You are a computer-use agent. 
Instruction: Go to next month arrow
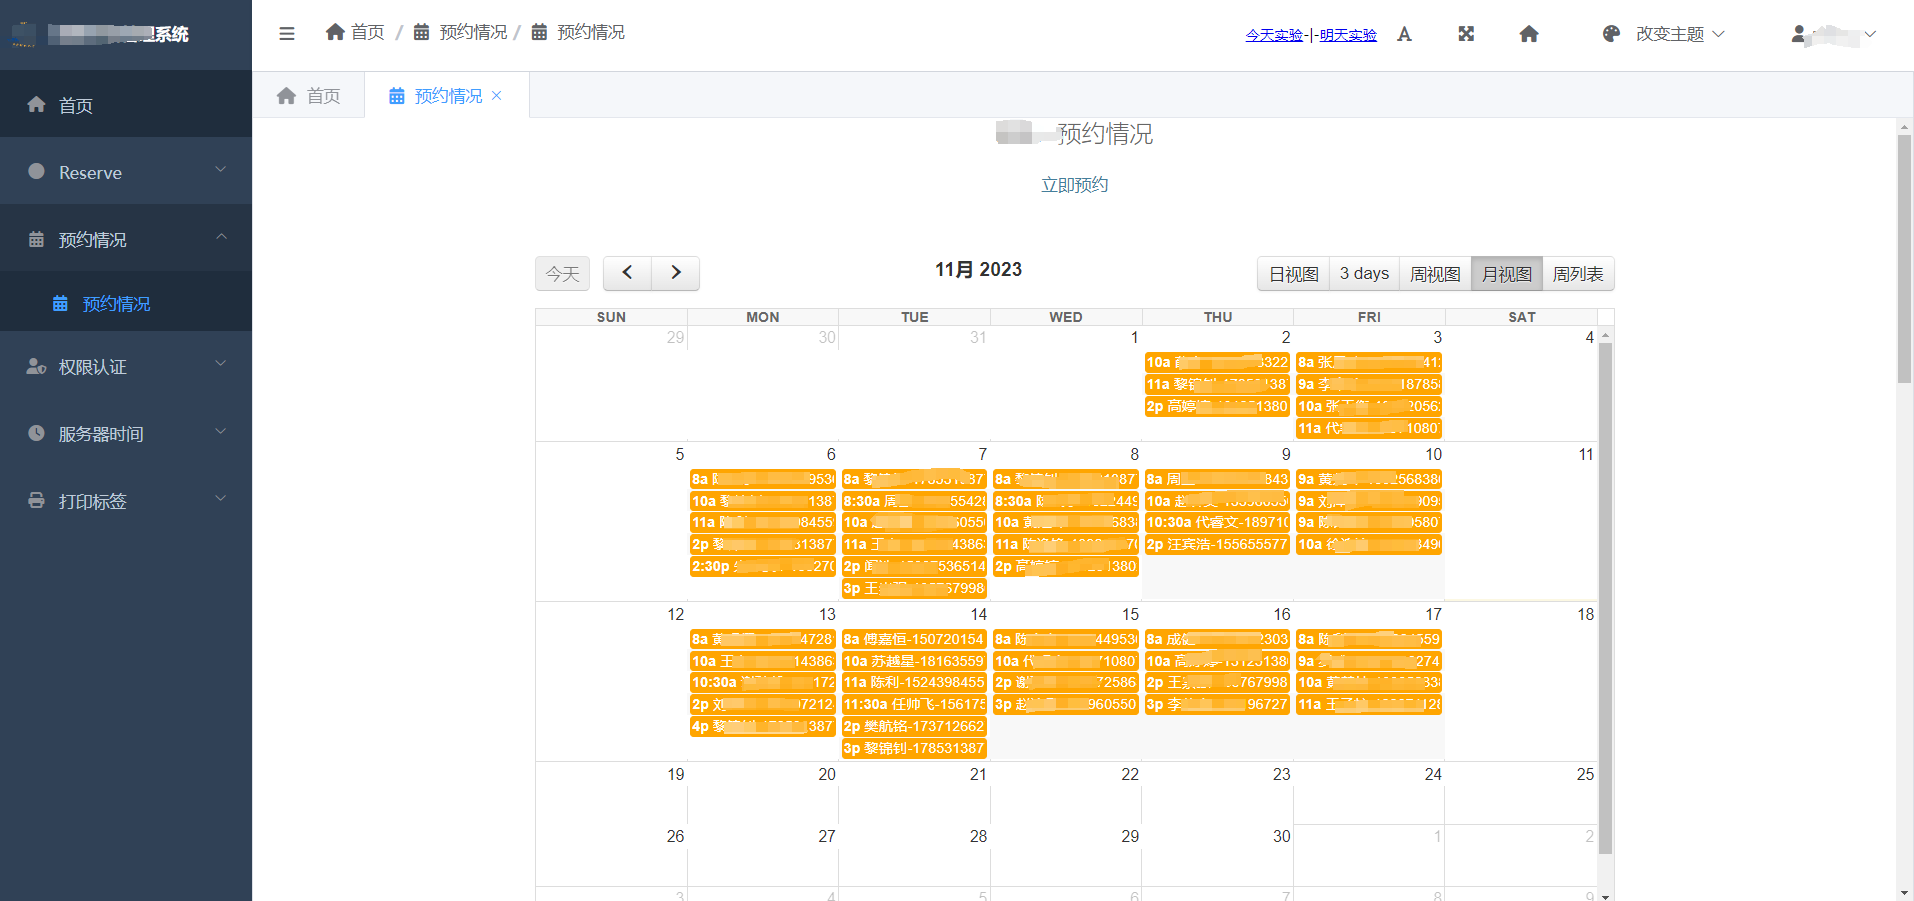[x=676, y=272]
